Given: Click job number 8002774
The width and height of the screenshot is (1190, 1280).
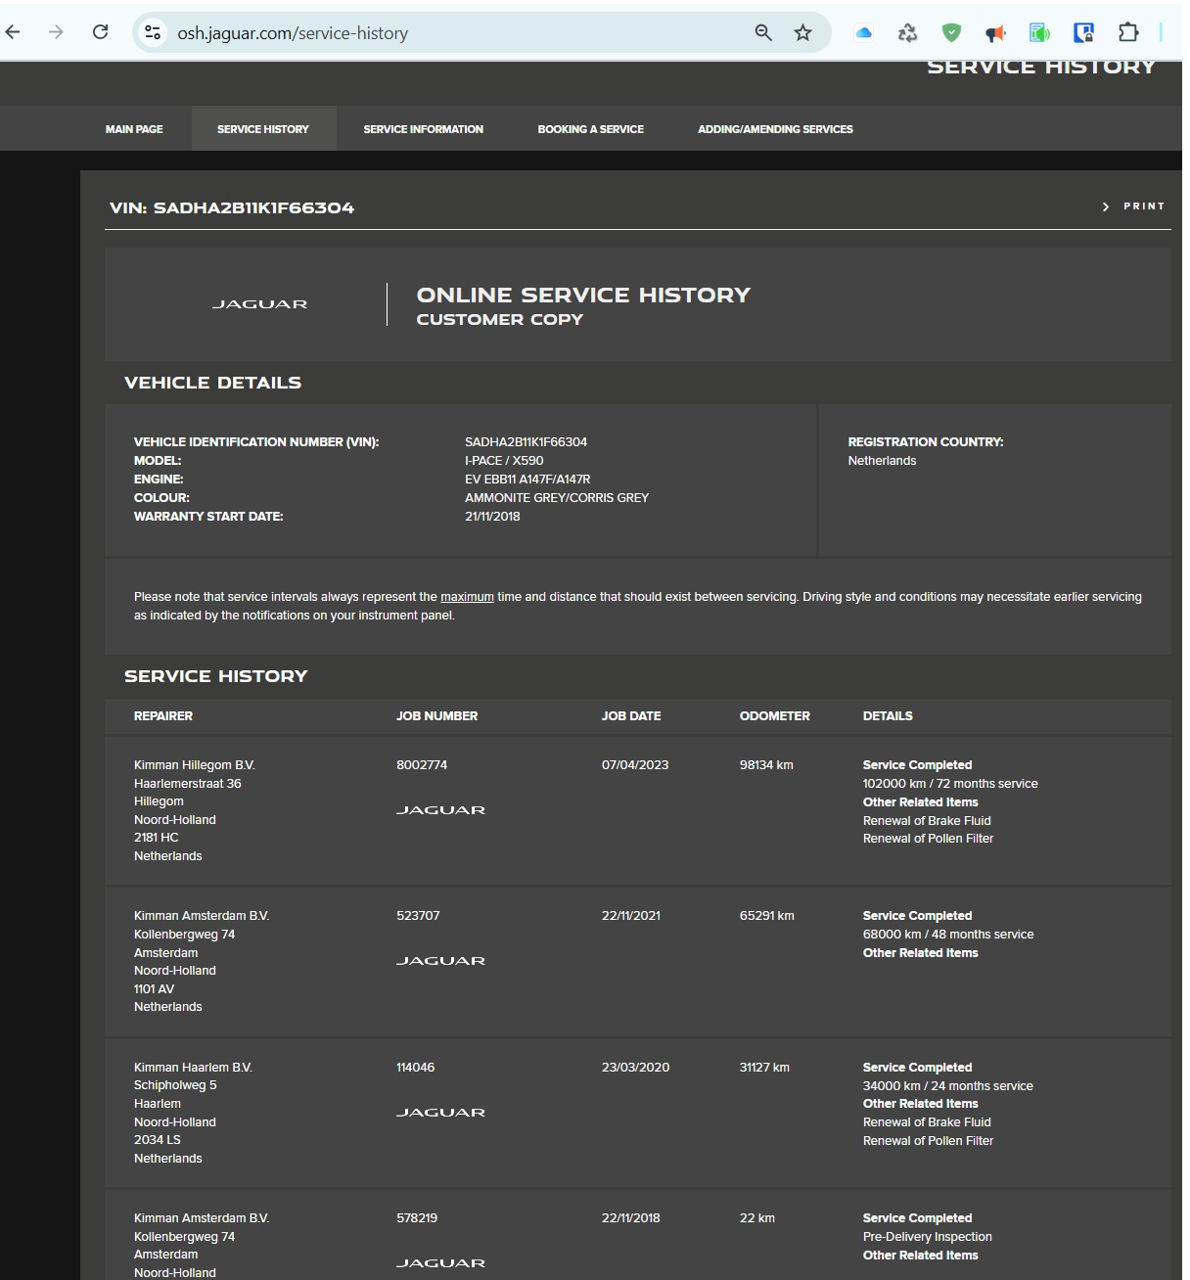Looking at the screenshot, I should click(x=422, y=765).
